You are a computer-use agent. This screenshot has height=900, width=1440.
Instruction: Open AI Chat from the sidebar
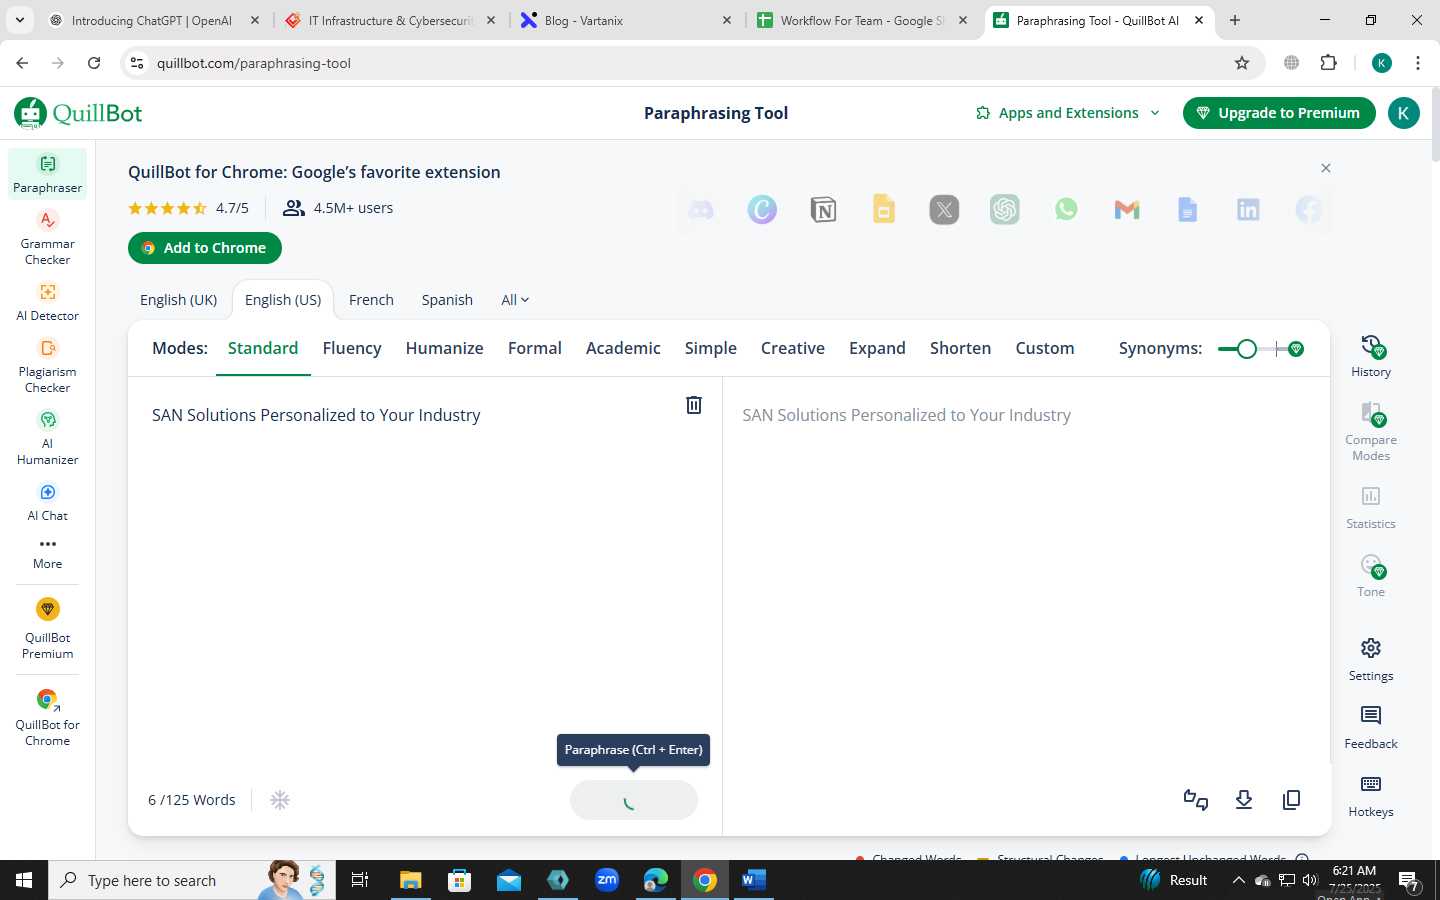click(47, 502)
